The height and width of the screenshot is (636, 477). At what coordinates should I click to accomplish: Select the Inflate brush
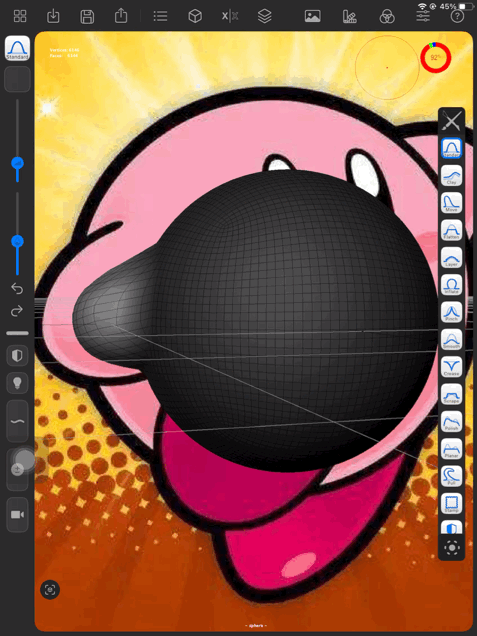[x=451, y=285]
